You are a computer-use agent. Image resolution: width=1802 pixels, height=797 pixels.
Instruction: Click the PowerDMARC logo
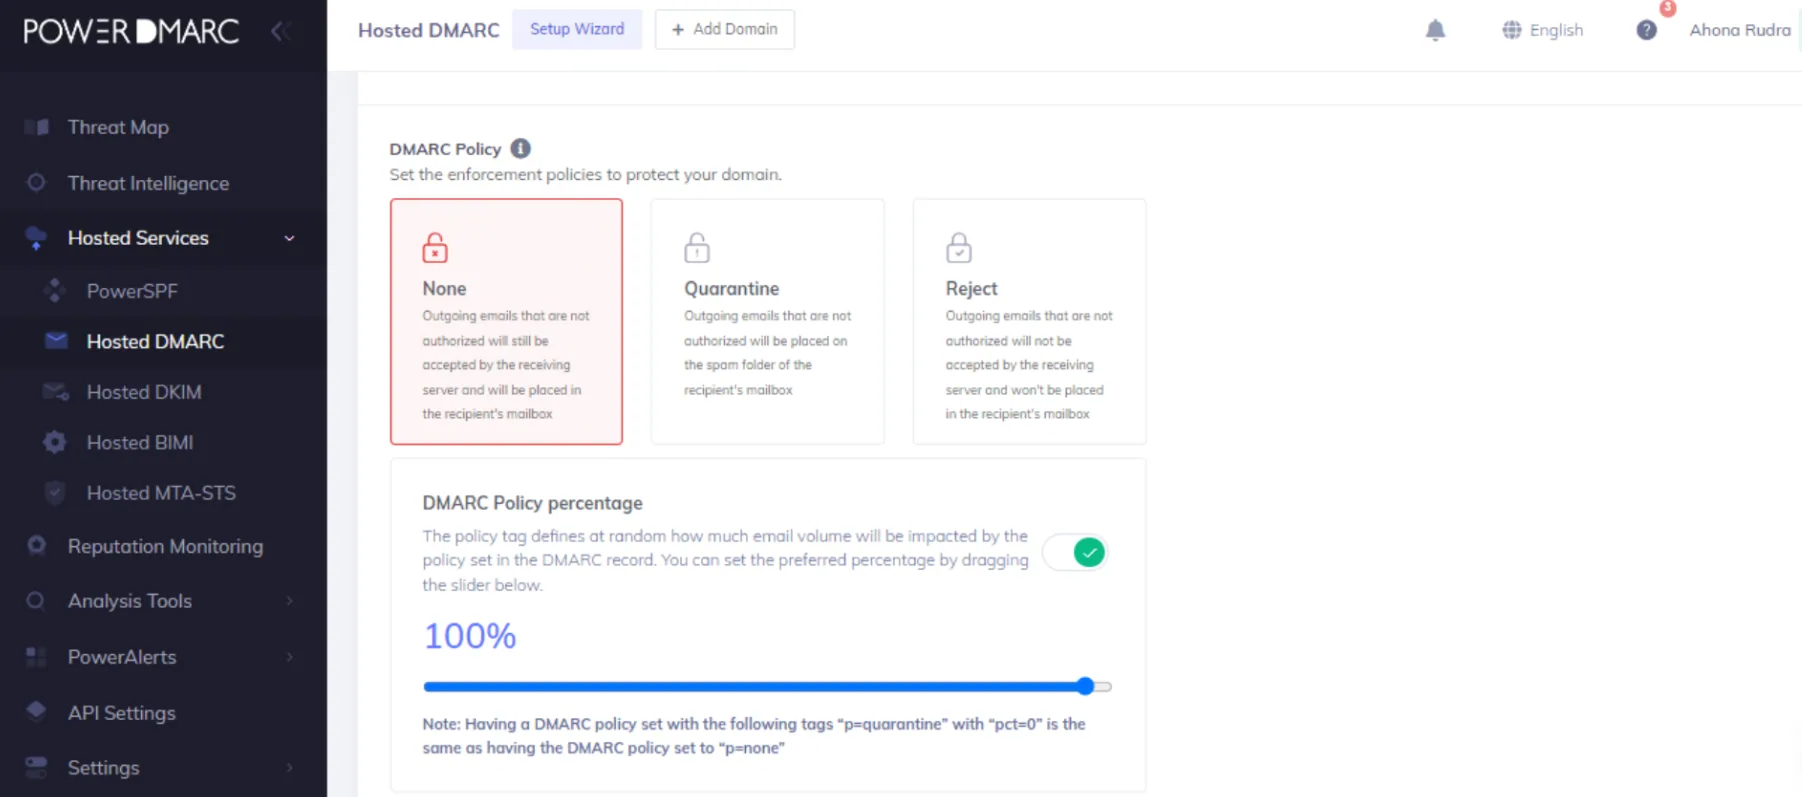131,31
